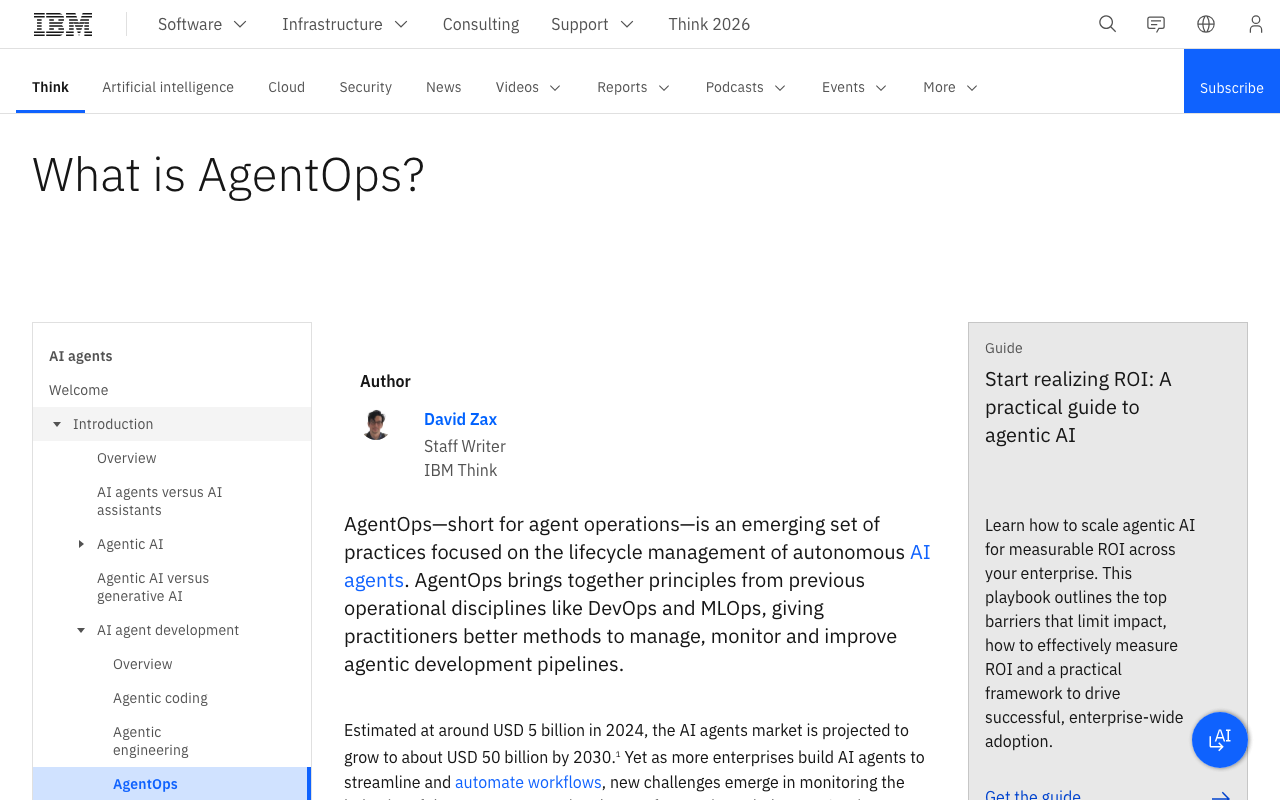Follow the AI agents link in intro
The height and width of the screenshot is (800, 1280).
[637, 566]
